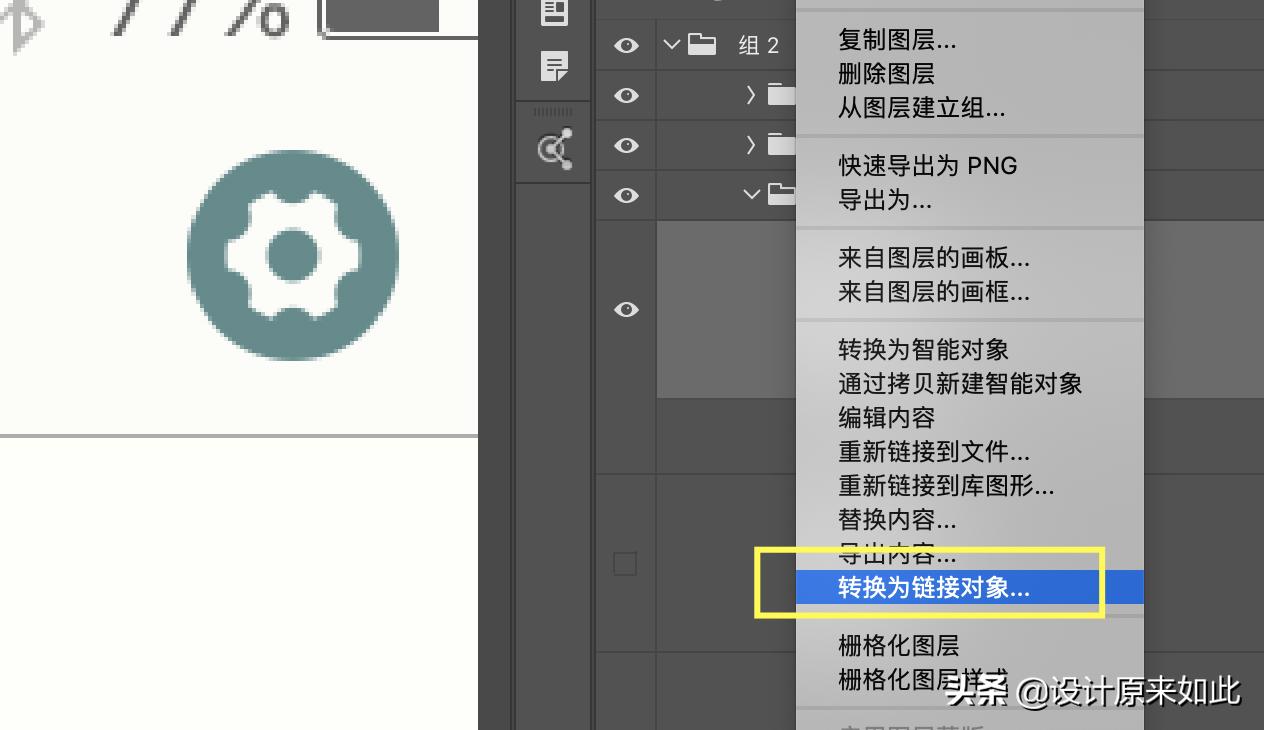Choose 替换内容 in the context menu
1264x730 pixels.
coord(896,520)
